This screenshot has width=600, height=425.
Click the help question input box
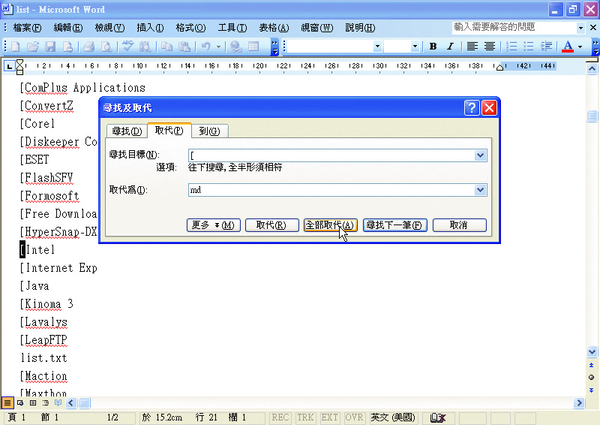coord(514,28)
